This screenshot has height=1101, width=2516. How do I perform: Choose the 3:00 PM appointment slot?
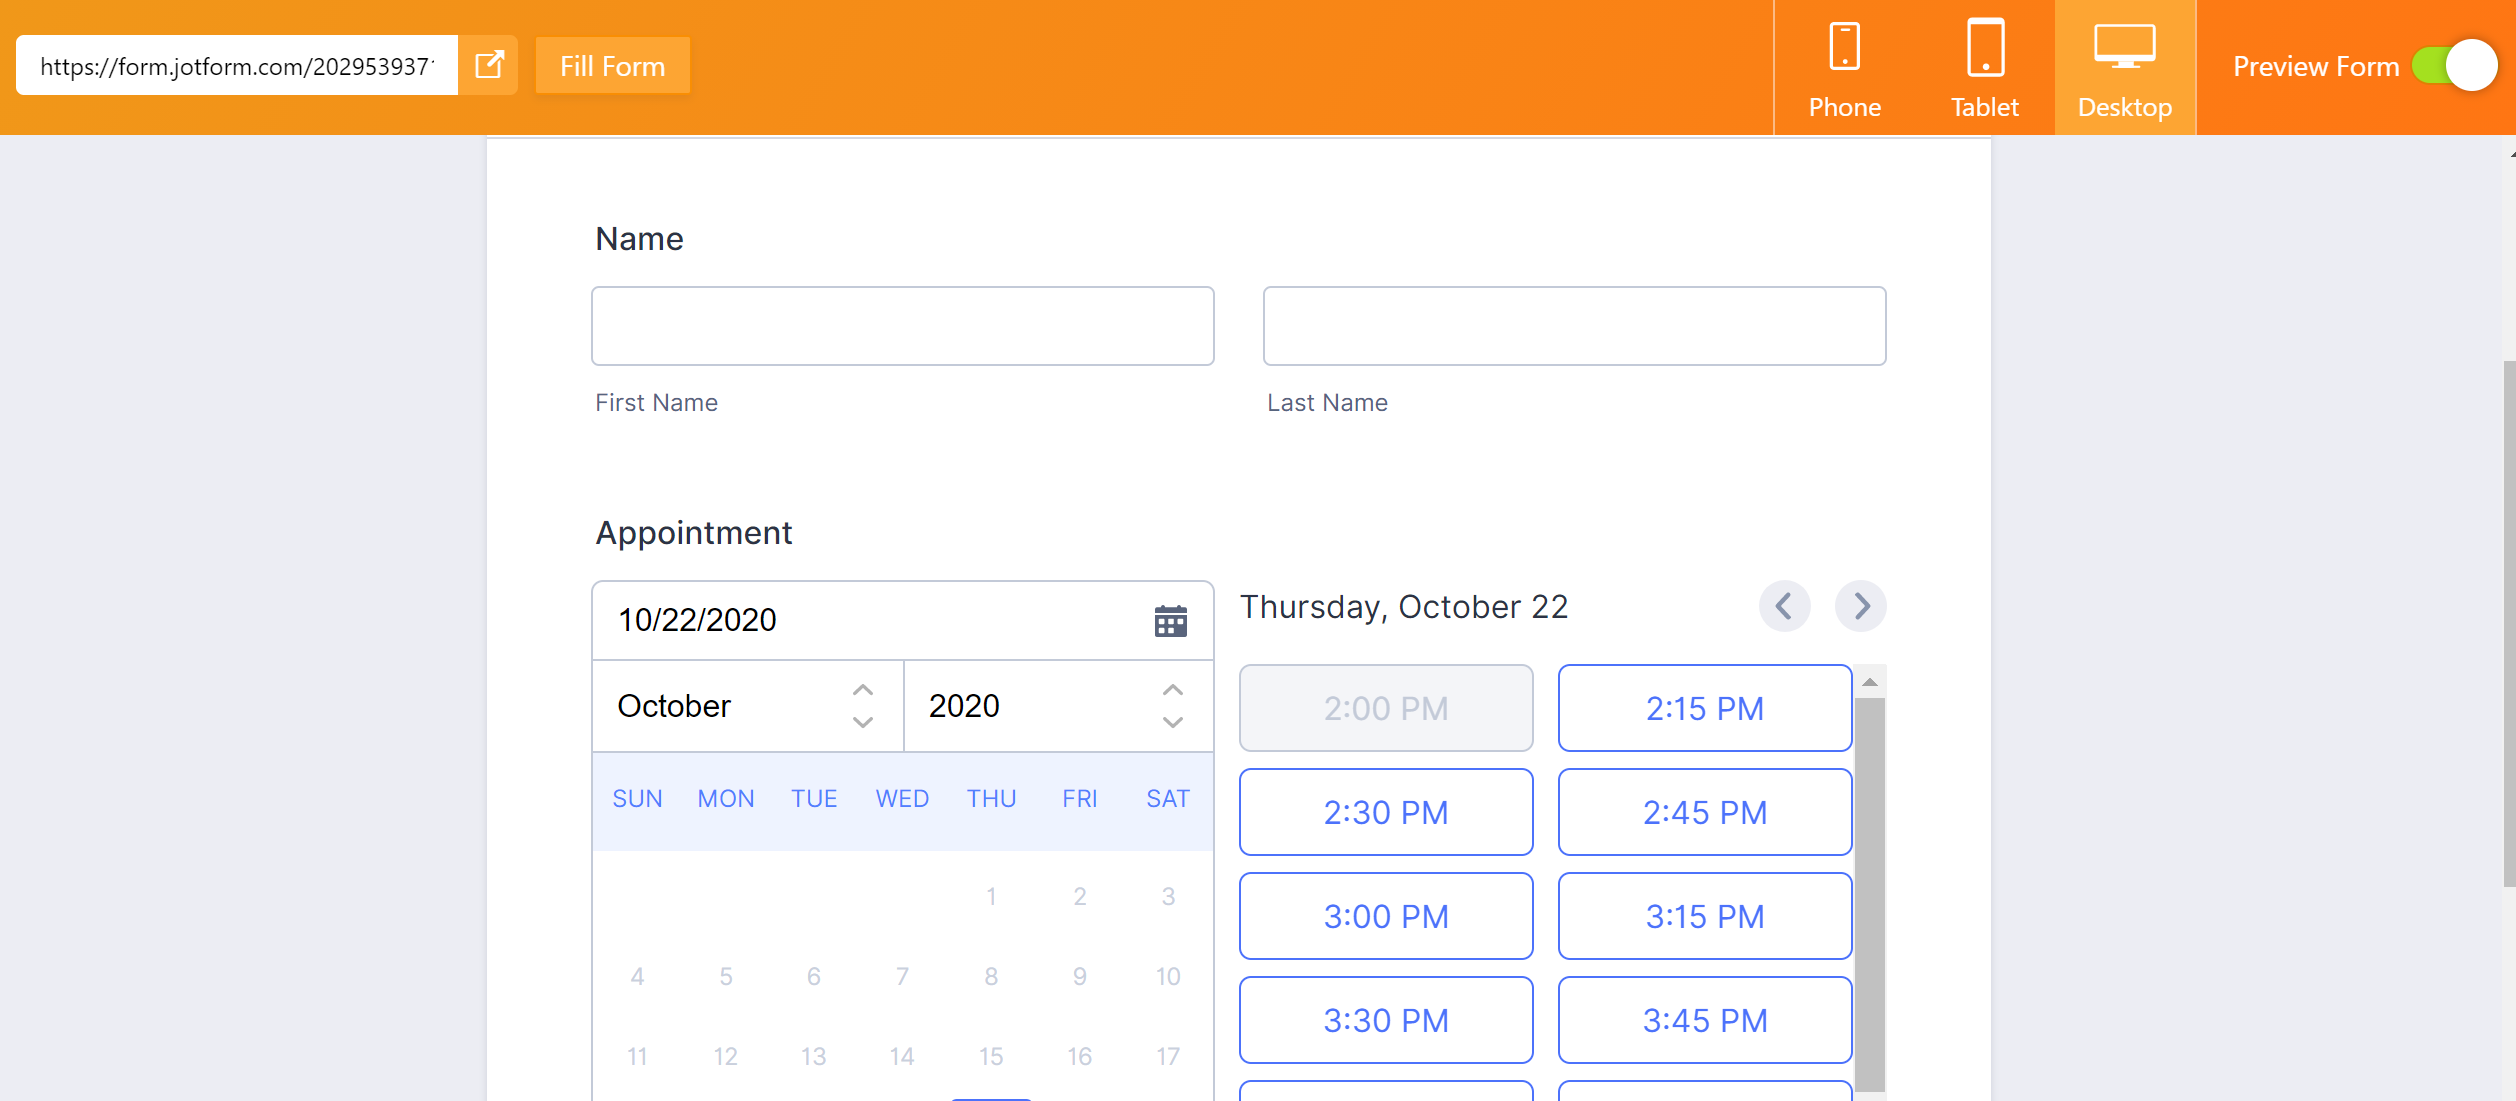click(1385, 916)
